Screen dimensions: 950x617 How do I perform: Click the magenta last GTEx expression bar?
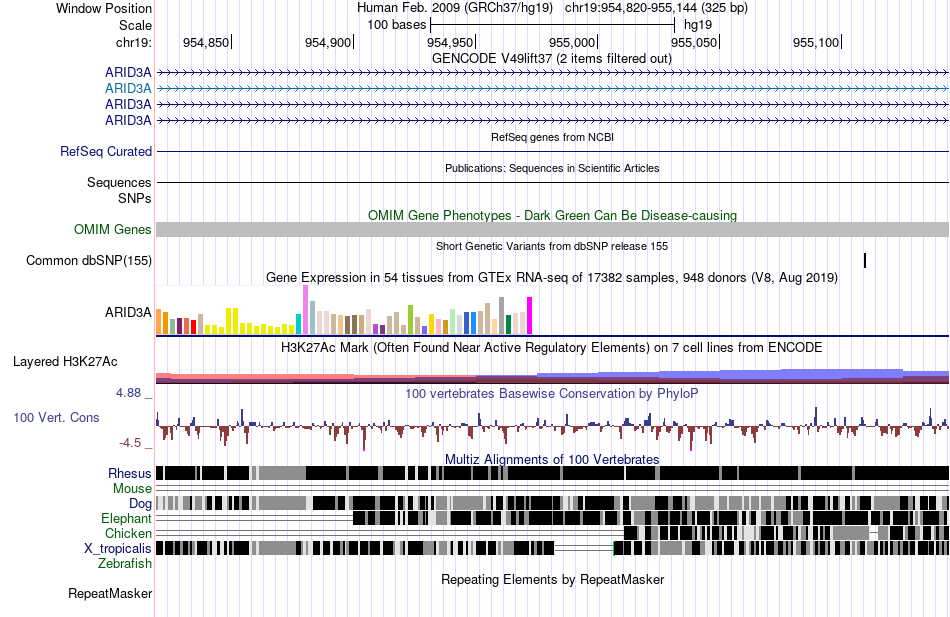click(530, 316)
